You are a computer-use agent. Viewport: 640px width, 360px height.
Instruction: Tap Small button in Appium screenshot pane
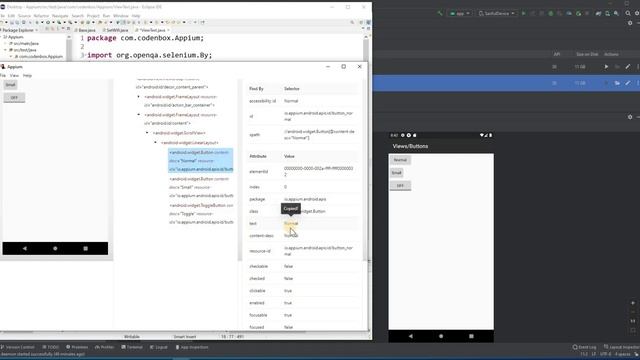[10, 84]
